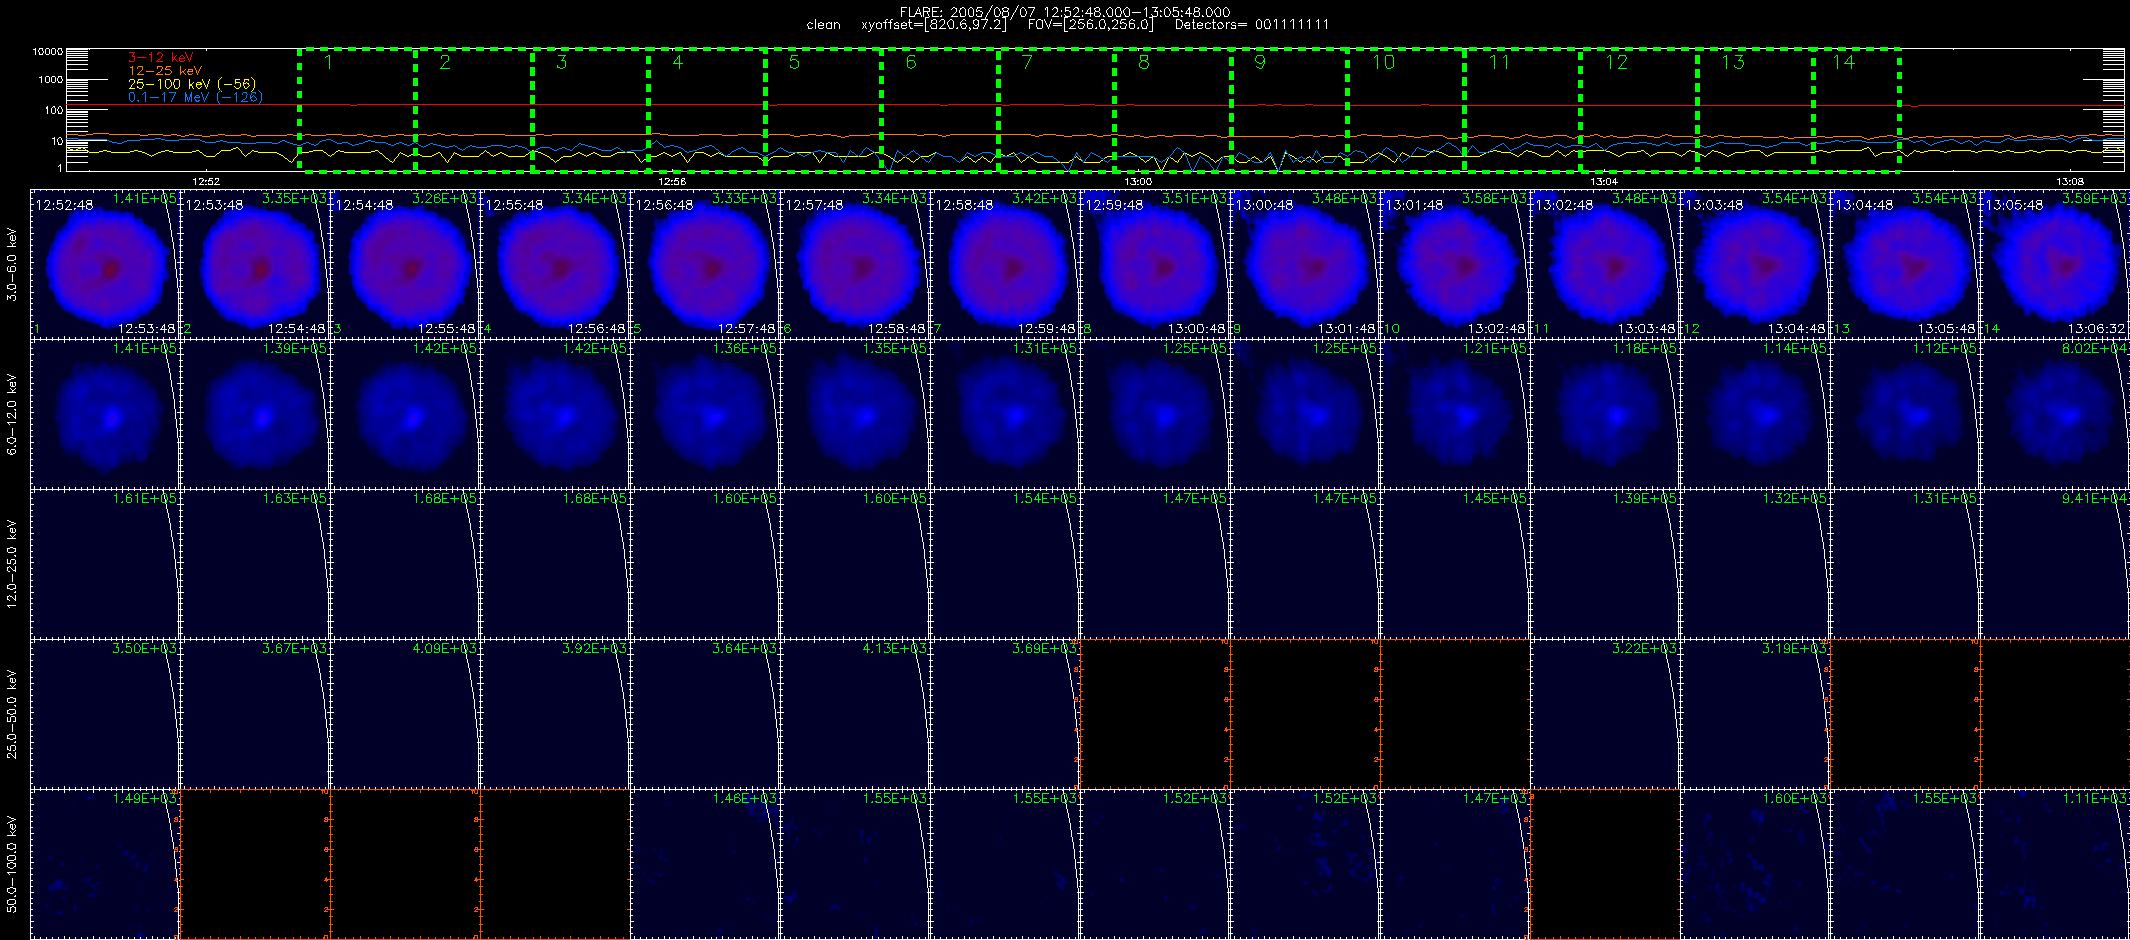Open the 25.0-50.0 keV panel labeled 4.09E+03
The height and width of the screenshot is (940, 2130).
405,714
